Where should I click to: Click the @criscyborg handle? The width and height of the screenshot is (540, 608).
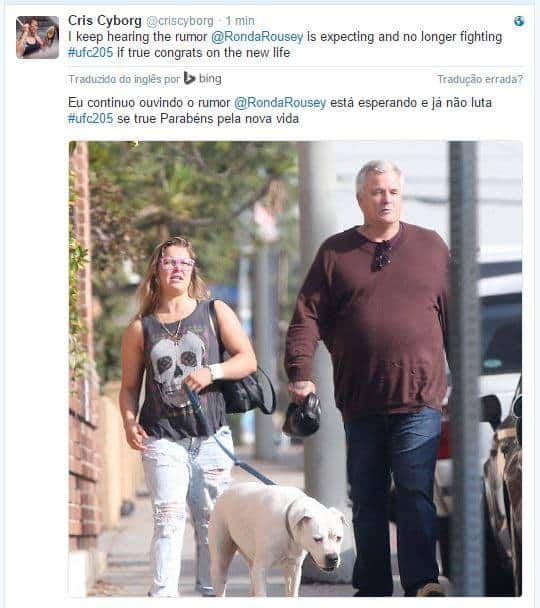[179, 21]
